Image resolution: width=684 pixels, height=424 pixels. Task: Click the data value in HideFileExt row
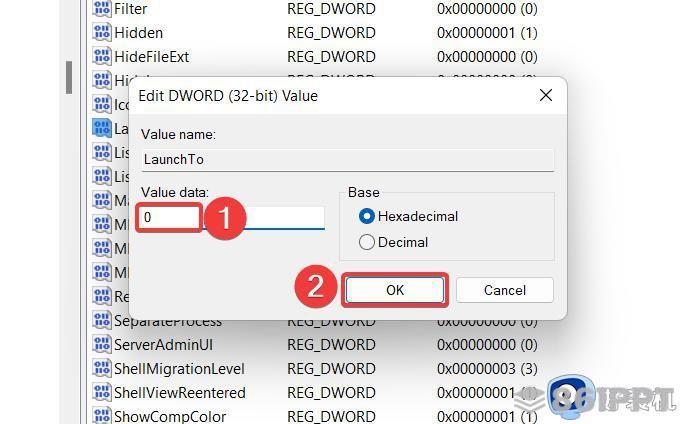coord(487,57)
